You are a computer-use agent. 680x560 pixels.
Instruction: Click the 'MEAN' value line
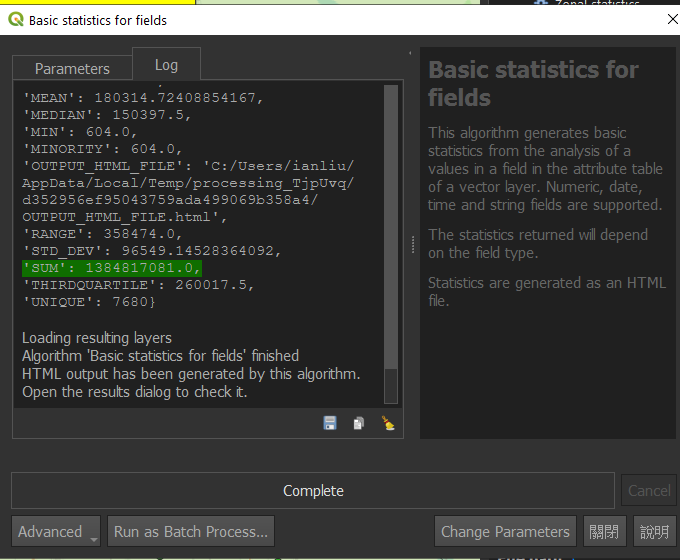(143, 98)
